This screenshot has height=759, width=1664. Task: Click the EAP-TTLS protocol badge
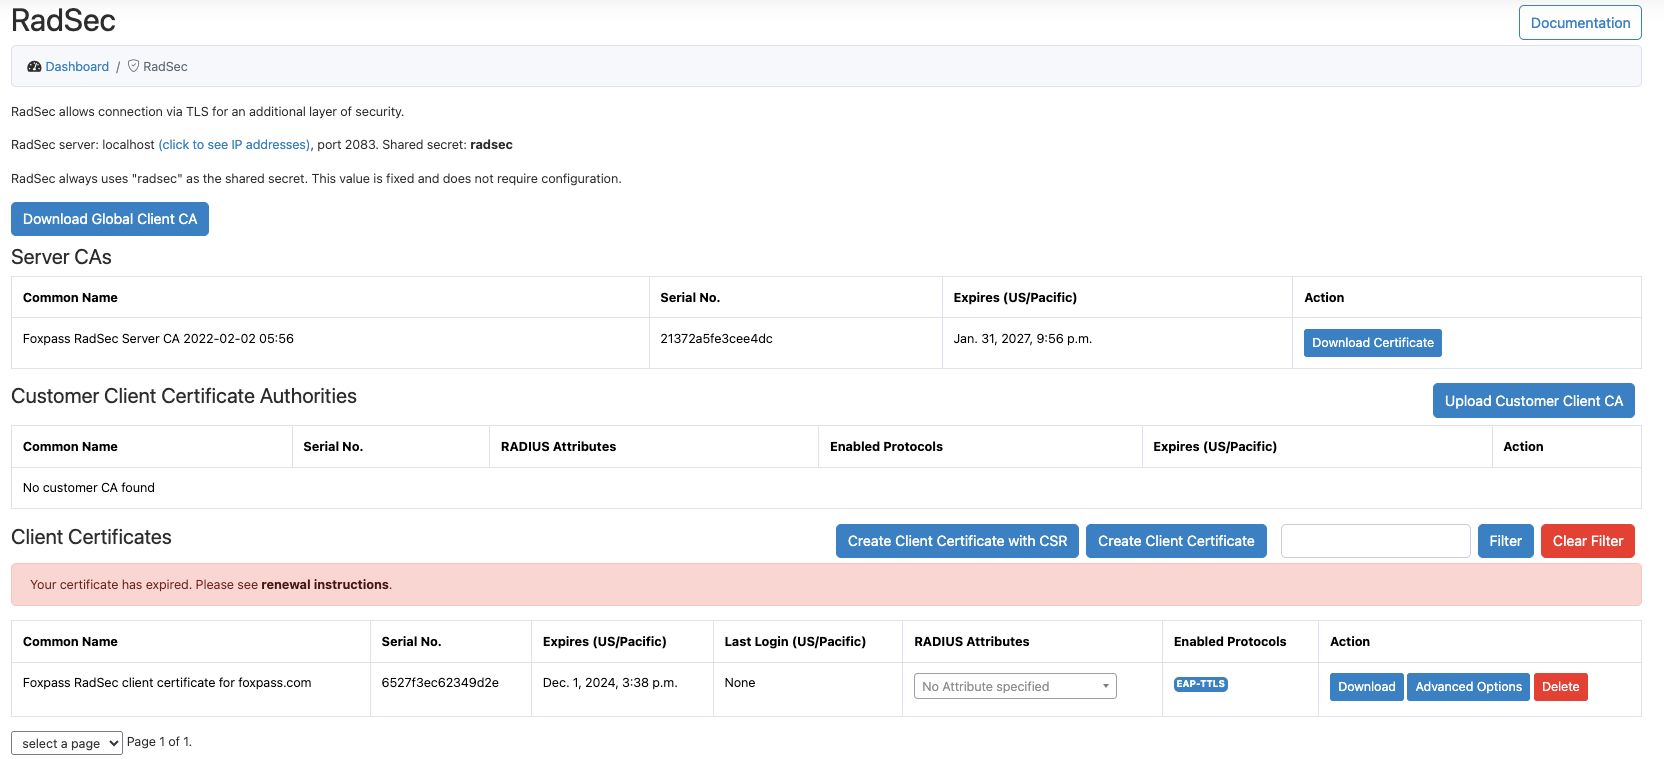click(x=1200, y=684)
